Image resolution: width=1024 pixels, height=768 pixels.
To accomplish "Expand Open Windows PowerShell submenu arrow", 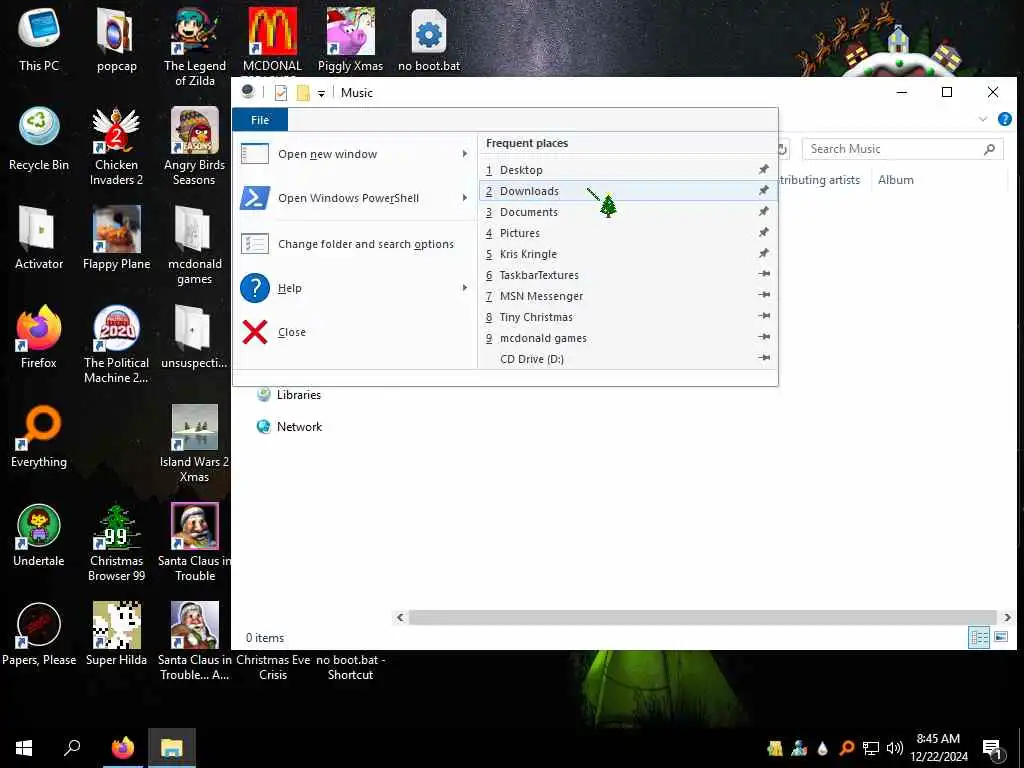I will tap(465, 198).
